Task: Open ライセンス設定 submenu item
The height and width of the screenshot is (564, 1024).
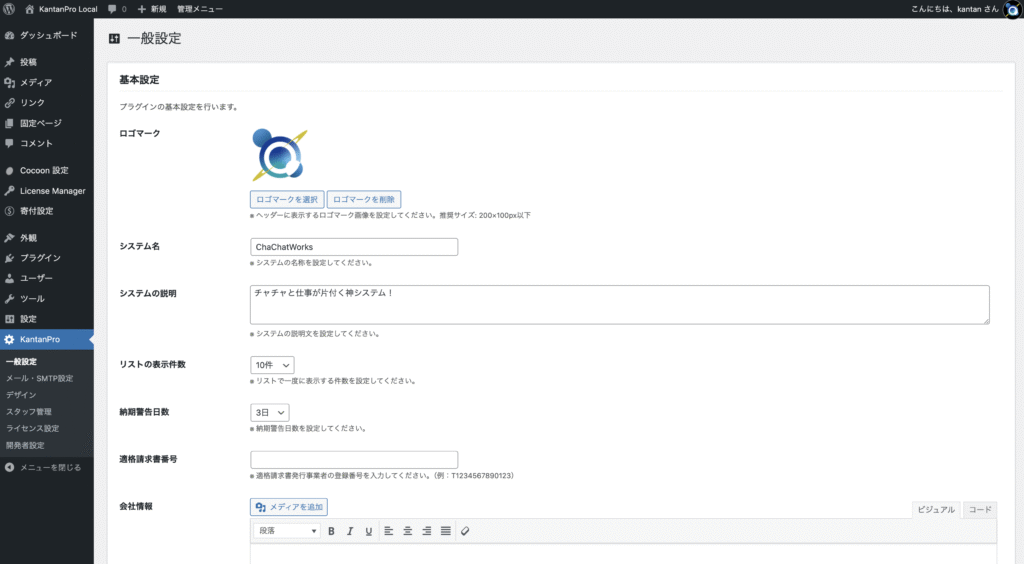Action: pos(33,429)
